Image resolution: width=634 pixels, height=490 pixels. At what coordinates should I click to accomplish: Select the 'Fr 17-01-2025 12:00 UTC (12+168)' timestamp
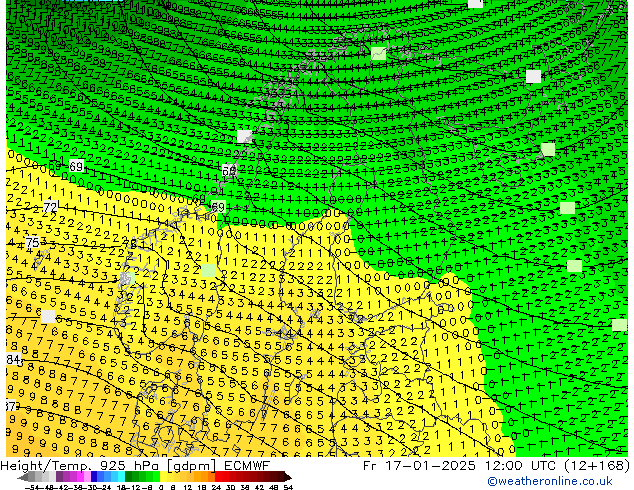pyautogui.click(x=497, y=466)
